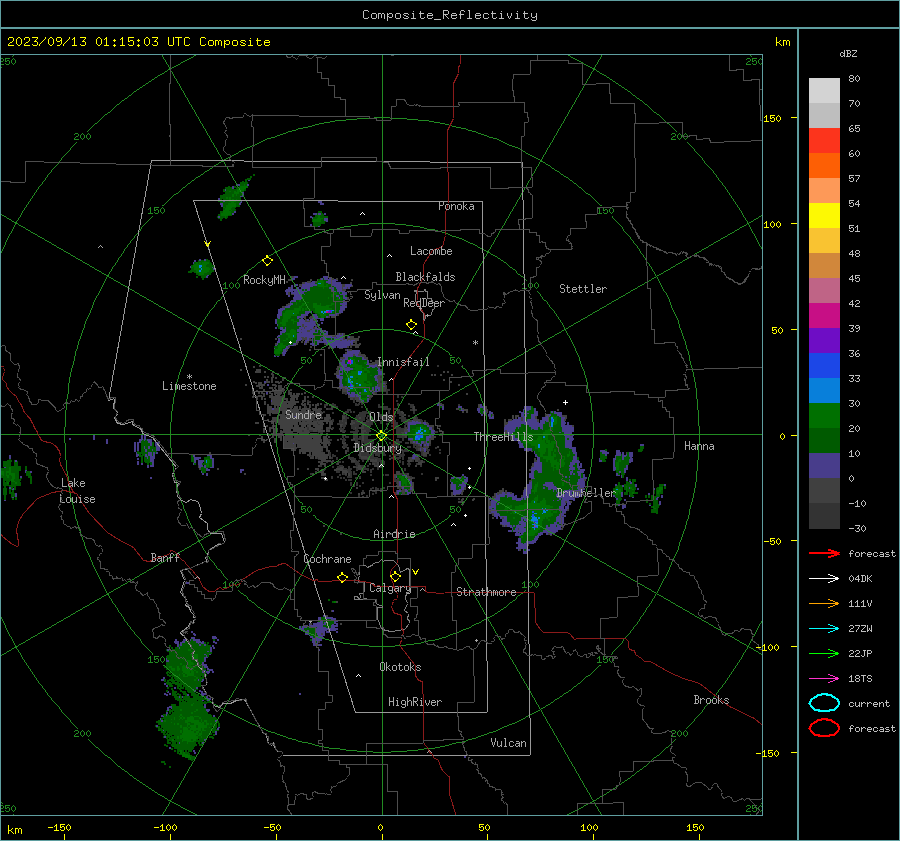Click the red forecast arrow in legend

824,553
